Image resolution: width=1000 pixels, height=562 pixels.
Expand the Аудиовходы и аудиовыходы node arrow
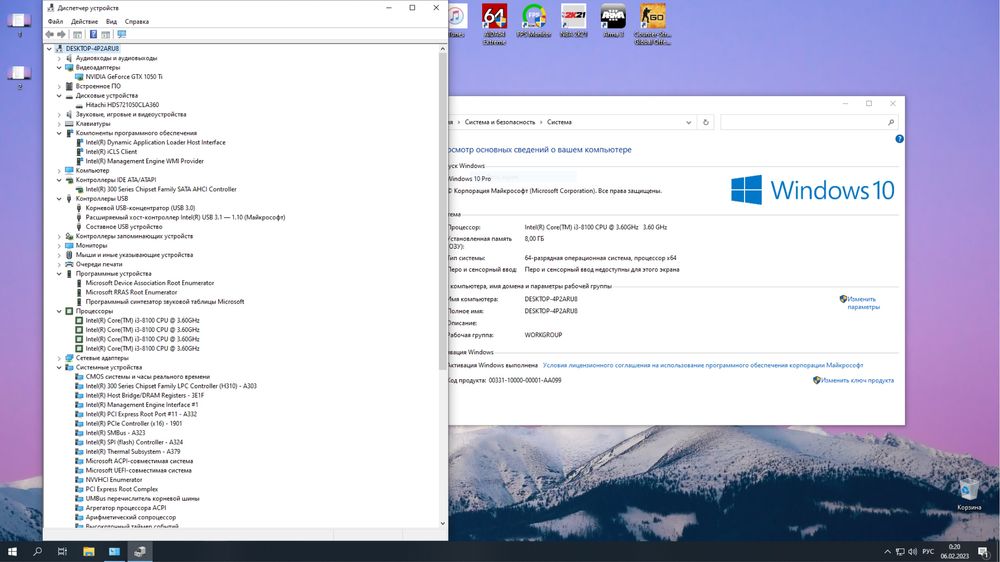[59, 58]
